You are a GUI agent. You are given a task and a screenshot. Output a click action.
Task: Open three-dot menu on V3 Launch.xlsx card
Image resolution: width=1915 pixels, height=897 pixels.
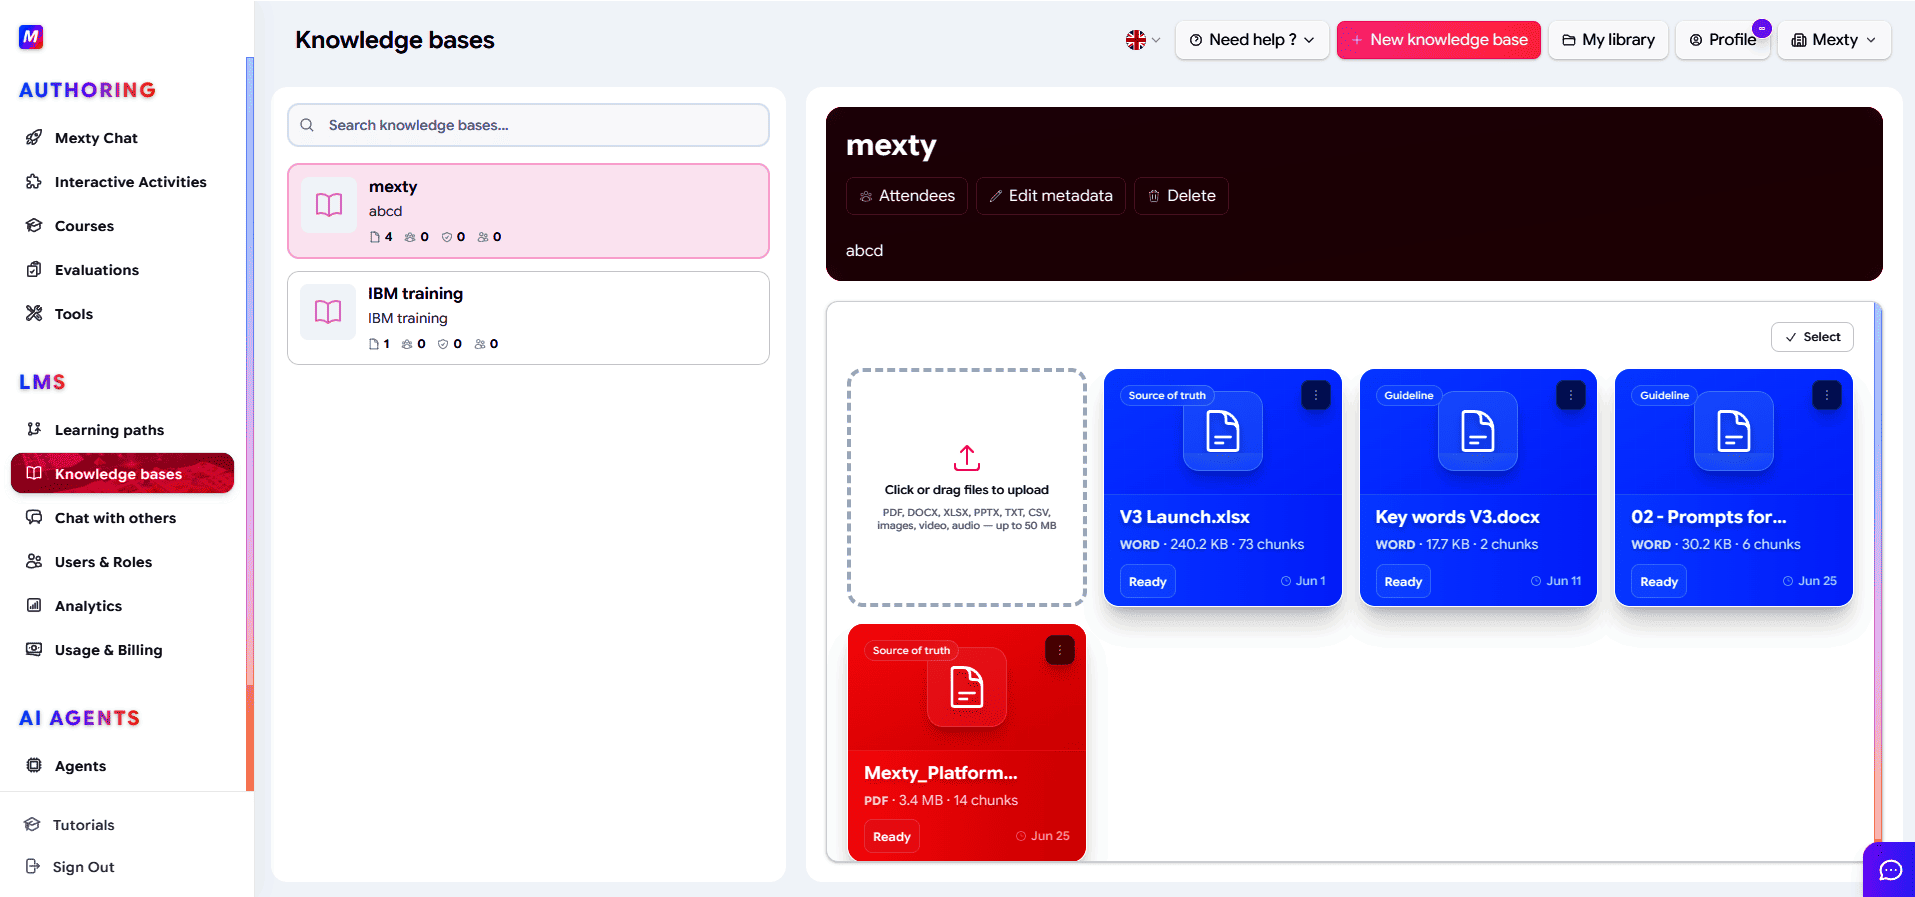tap(1315, 395)
